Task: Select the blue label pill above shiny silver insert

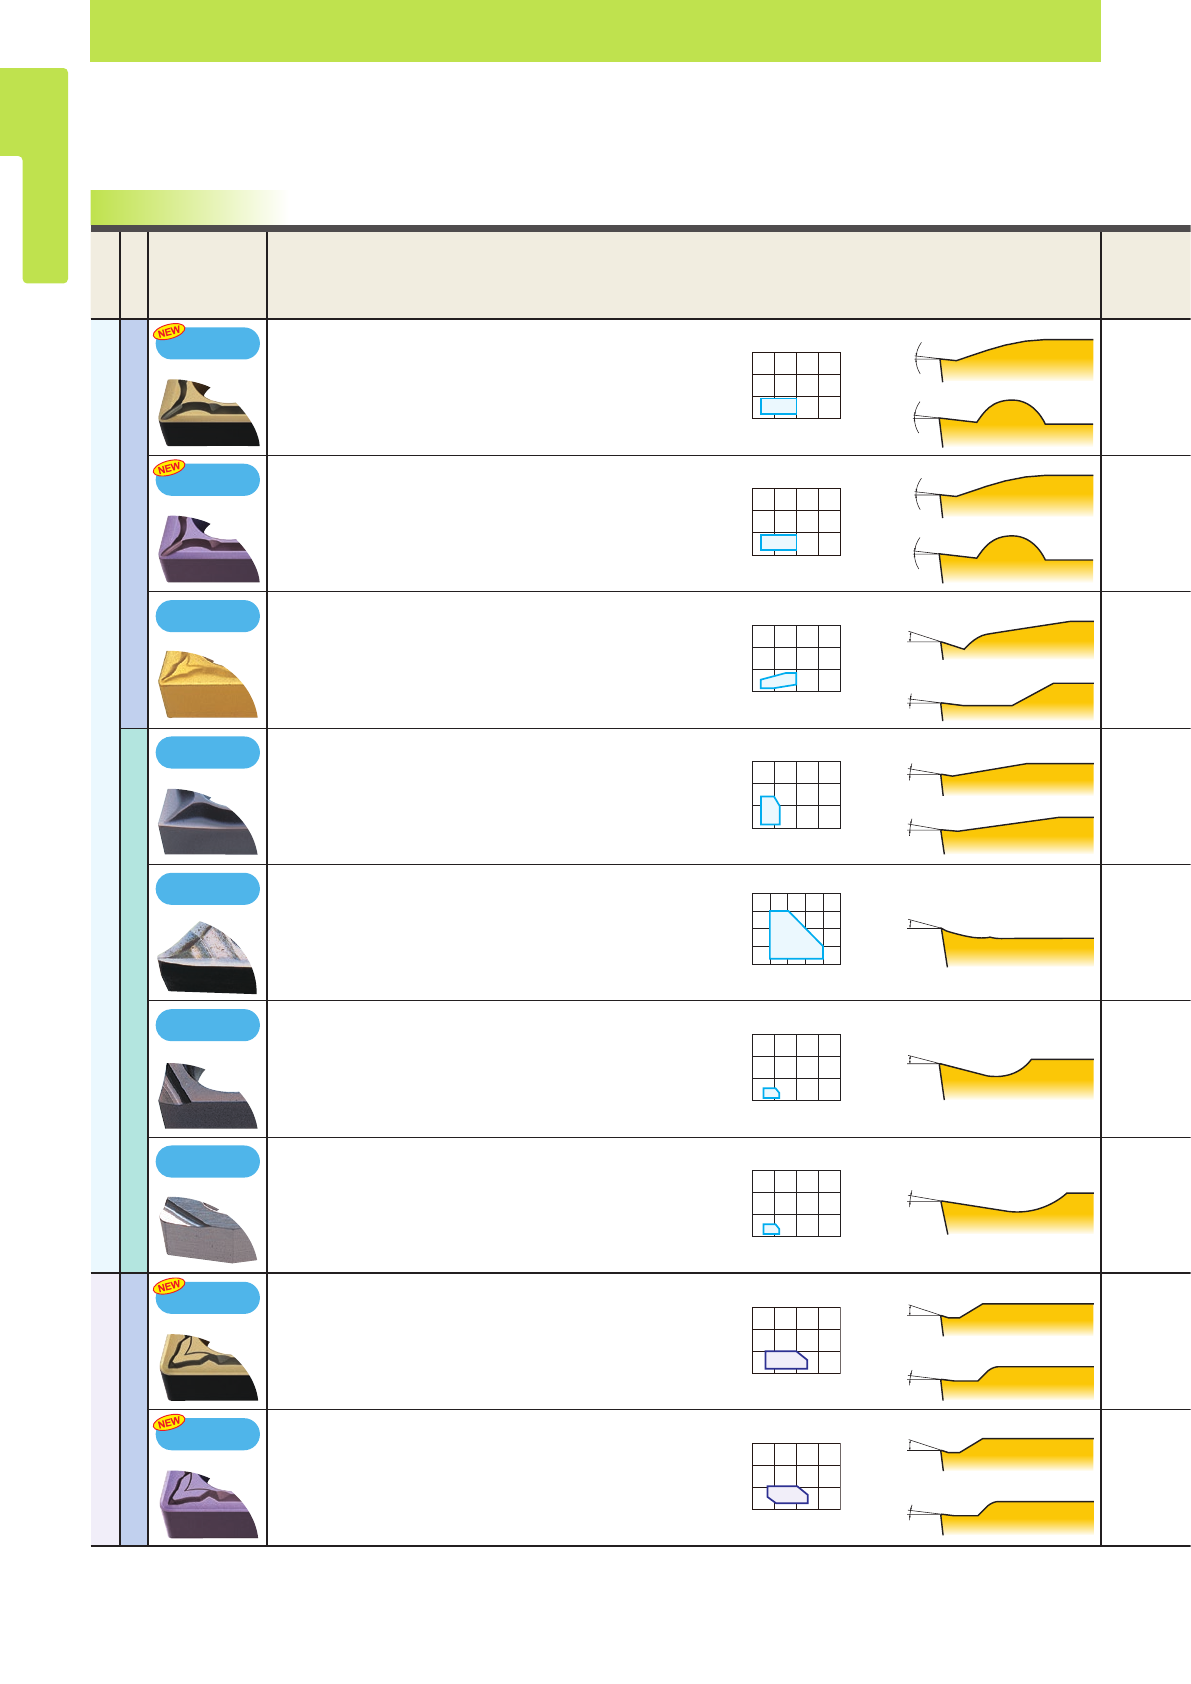Action: (208, 889)
